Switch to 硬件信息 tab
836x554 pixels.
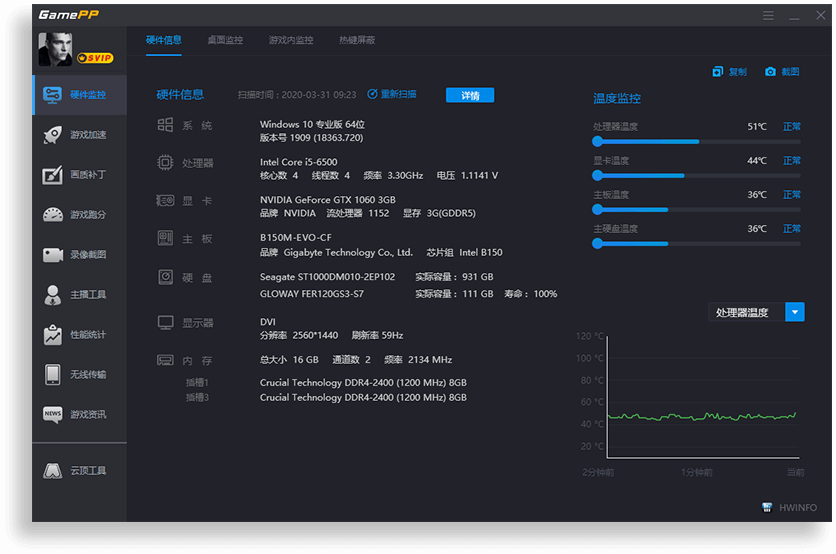164,40
